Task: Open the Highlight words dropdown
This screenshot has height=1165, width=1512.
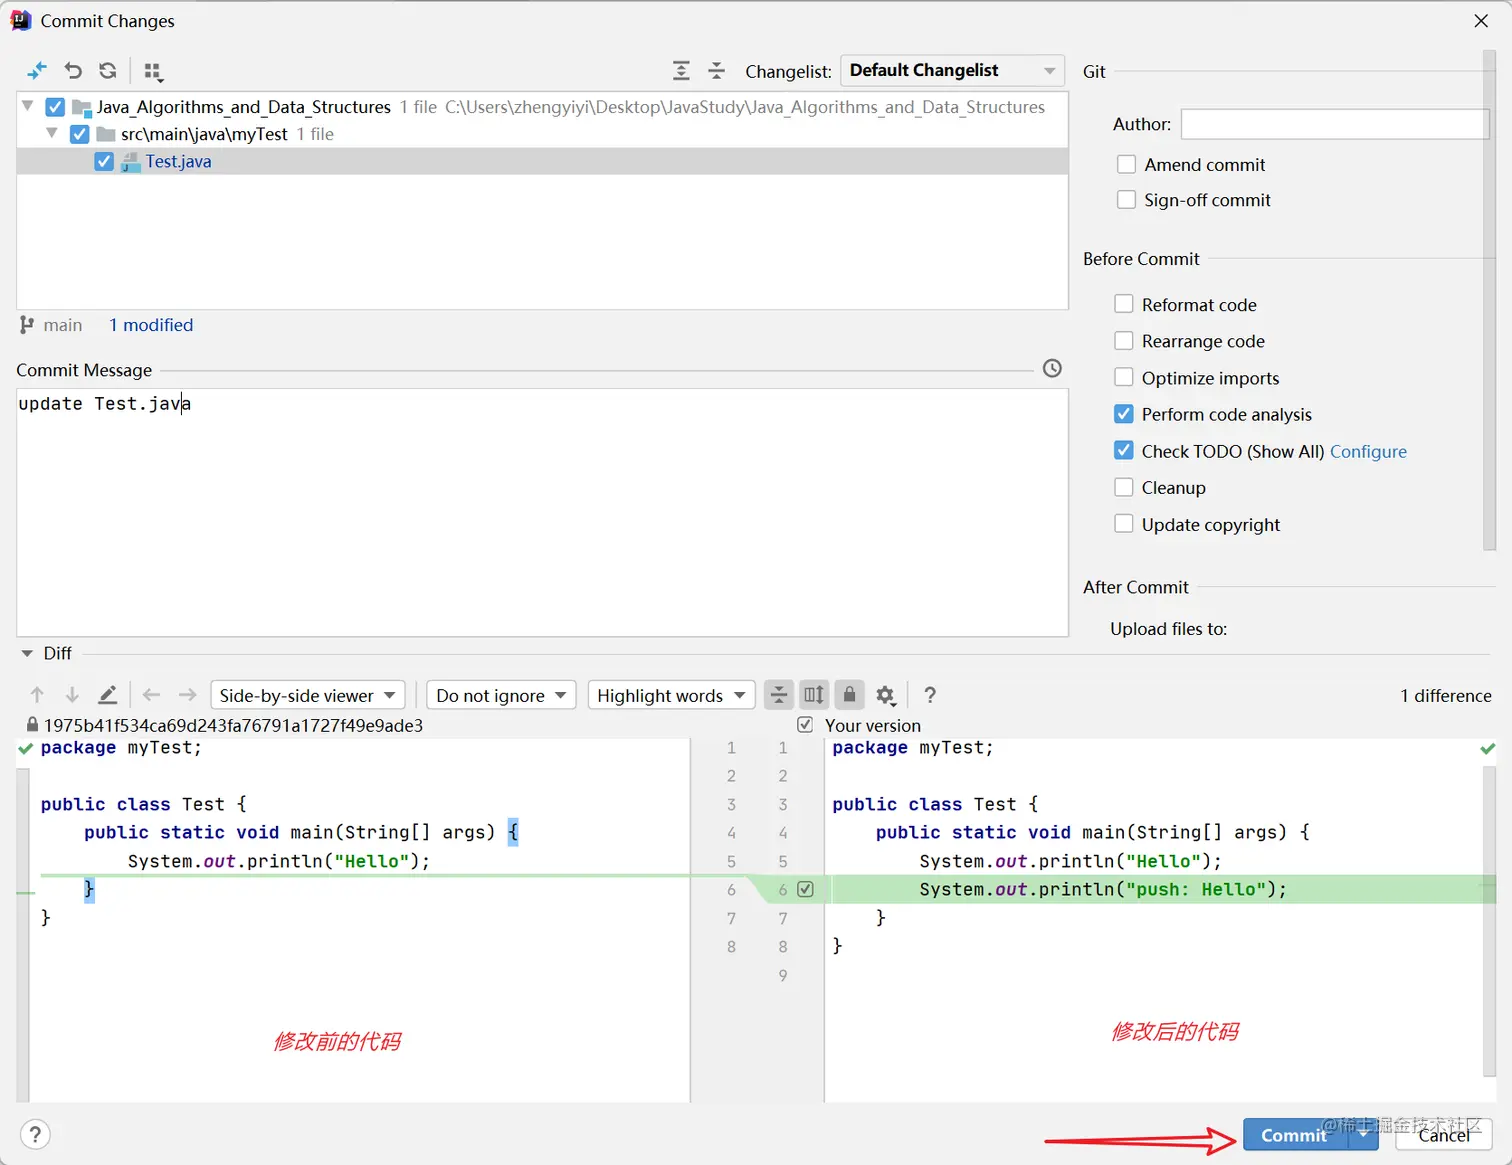Action: [671, 695]
